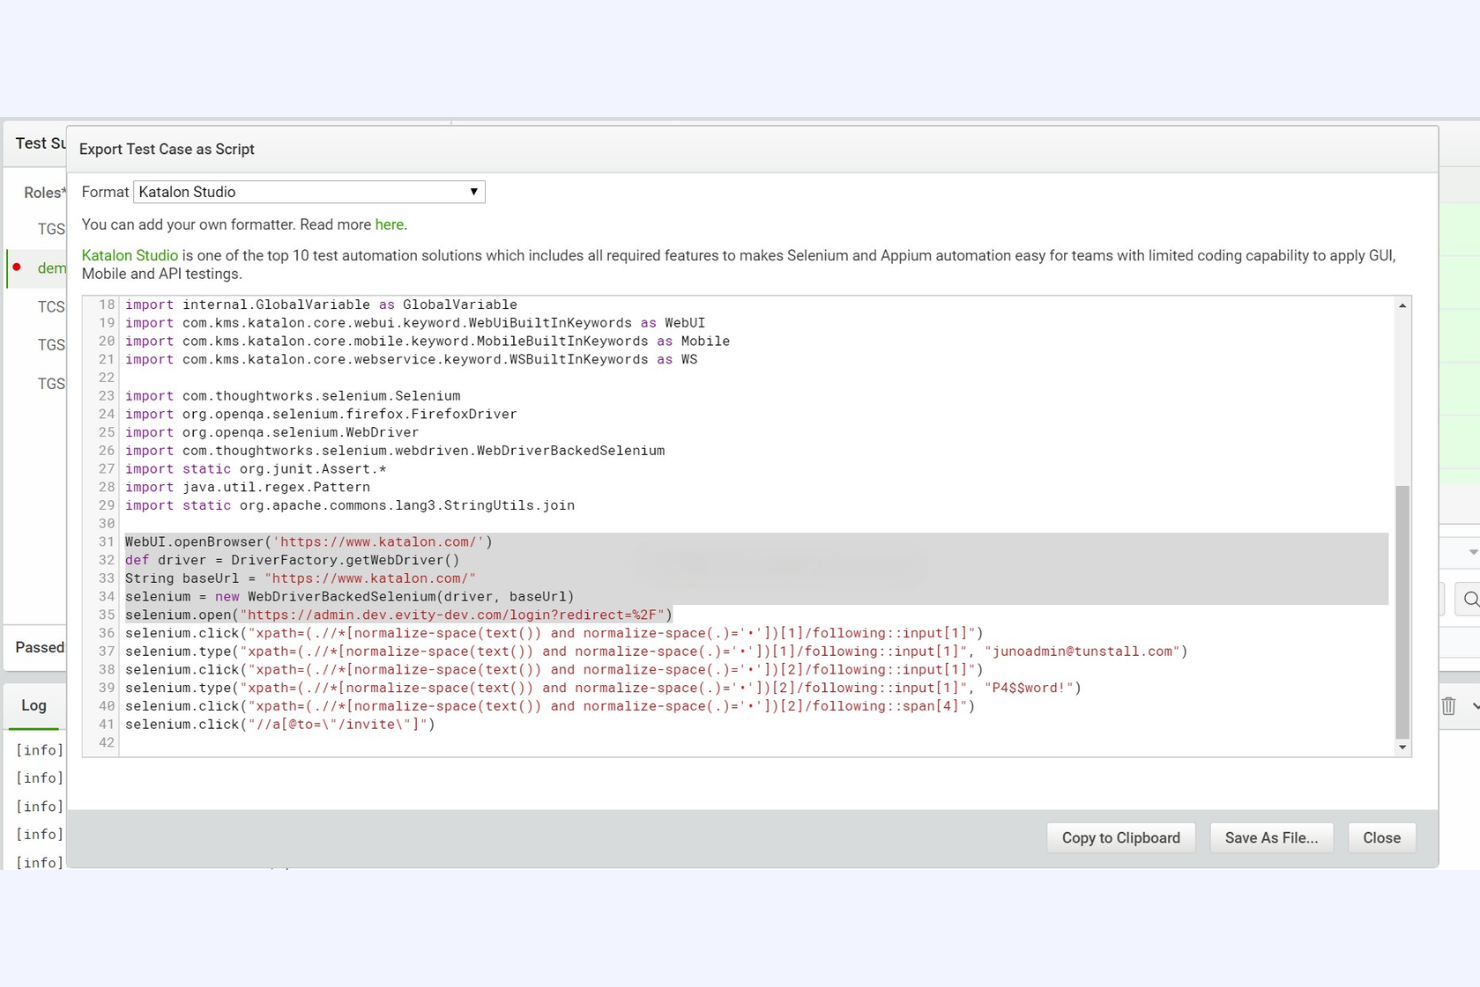Click the search magnifier icon
The width and height of the screenshot is (1480, 987).
pyautogui.click(x=1469, y=599)
